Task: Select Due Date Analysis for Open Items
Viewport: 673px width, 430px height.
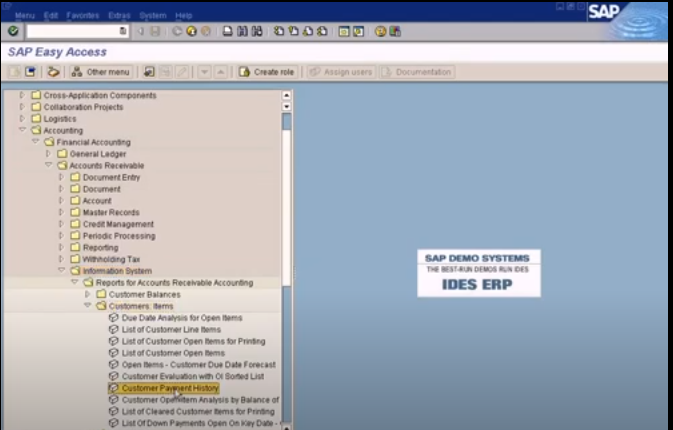Action: [x=176, y=318]
